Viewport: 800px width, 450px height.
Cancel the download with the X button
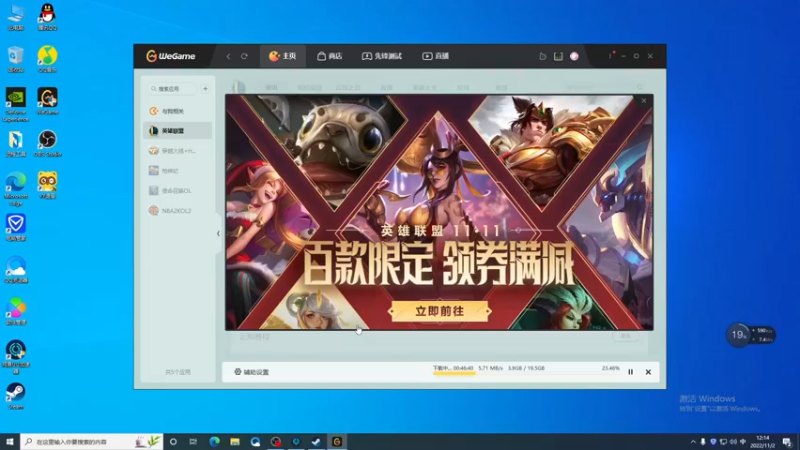point(648,372)
